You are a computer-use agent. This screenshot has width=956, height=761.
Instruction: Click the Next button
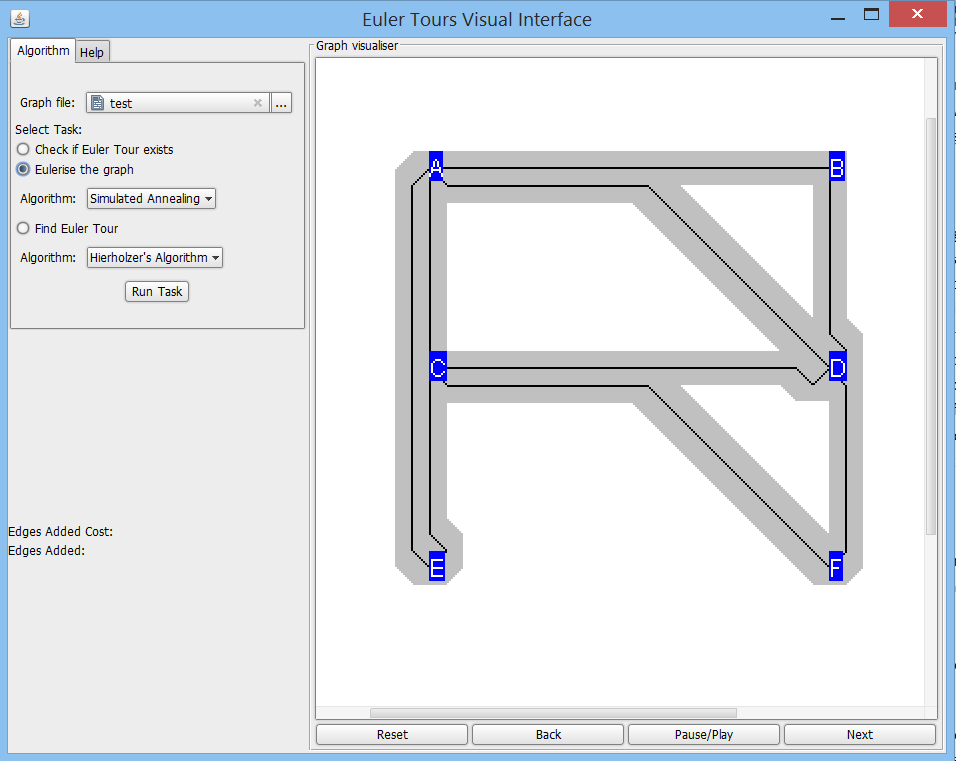click(860, 735)
